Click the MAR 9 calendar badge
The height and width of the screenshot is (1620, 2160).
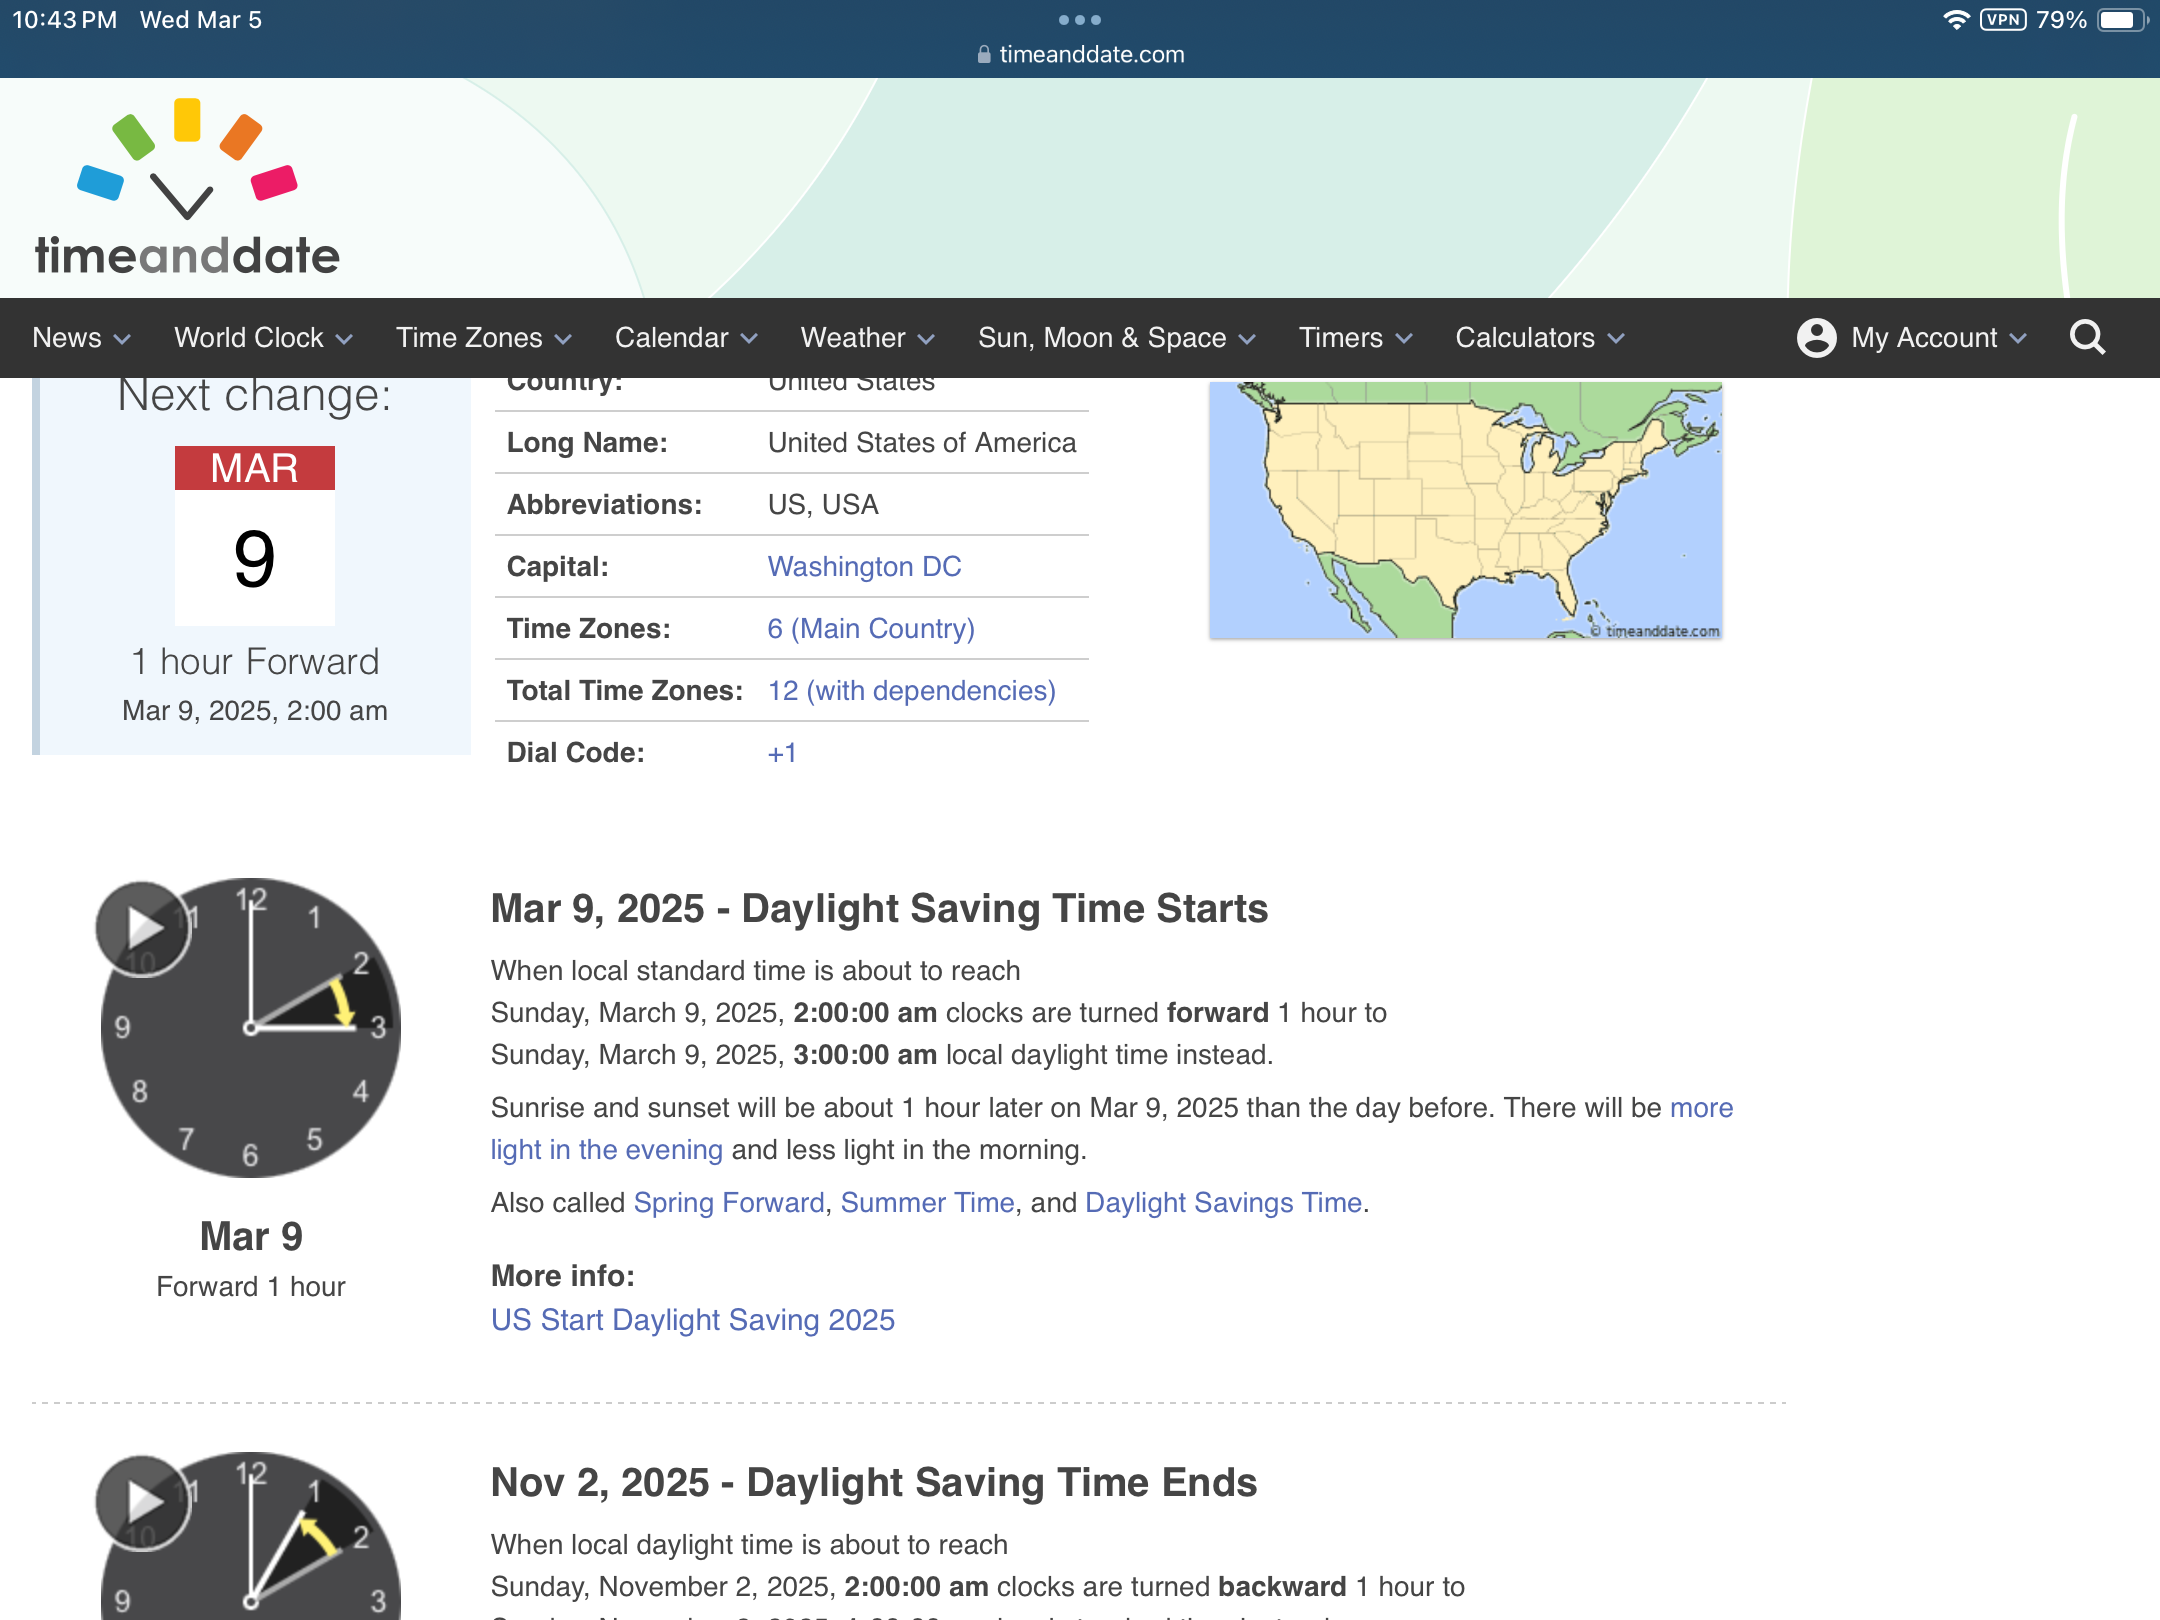point(254,535)
